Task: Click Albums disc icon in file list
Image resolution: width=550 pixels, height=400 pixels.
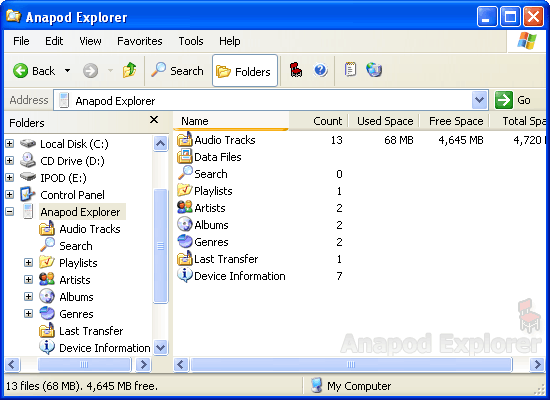Action: click(185, 225)
